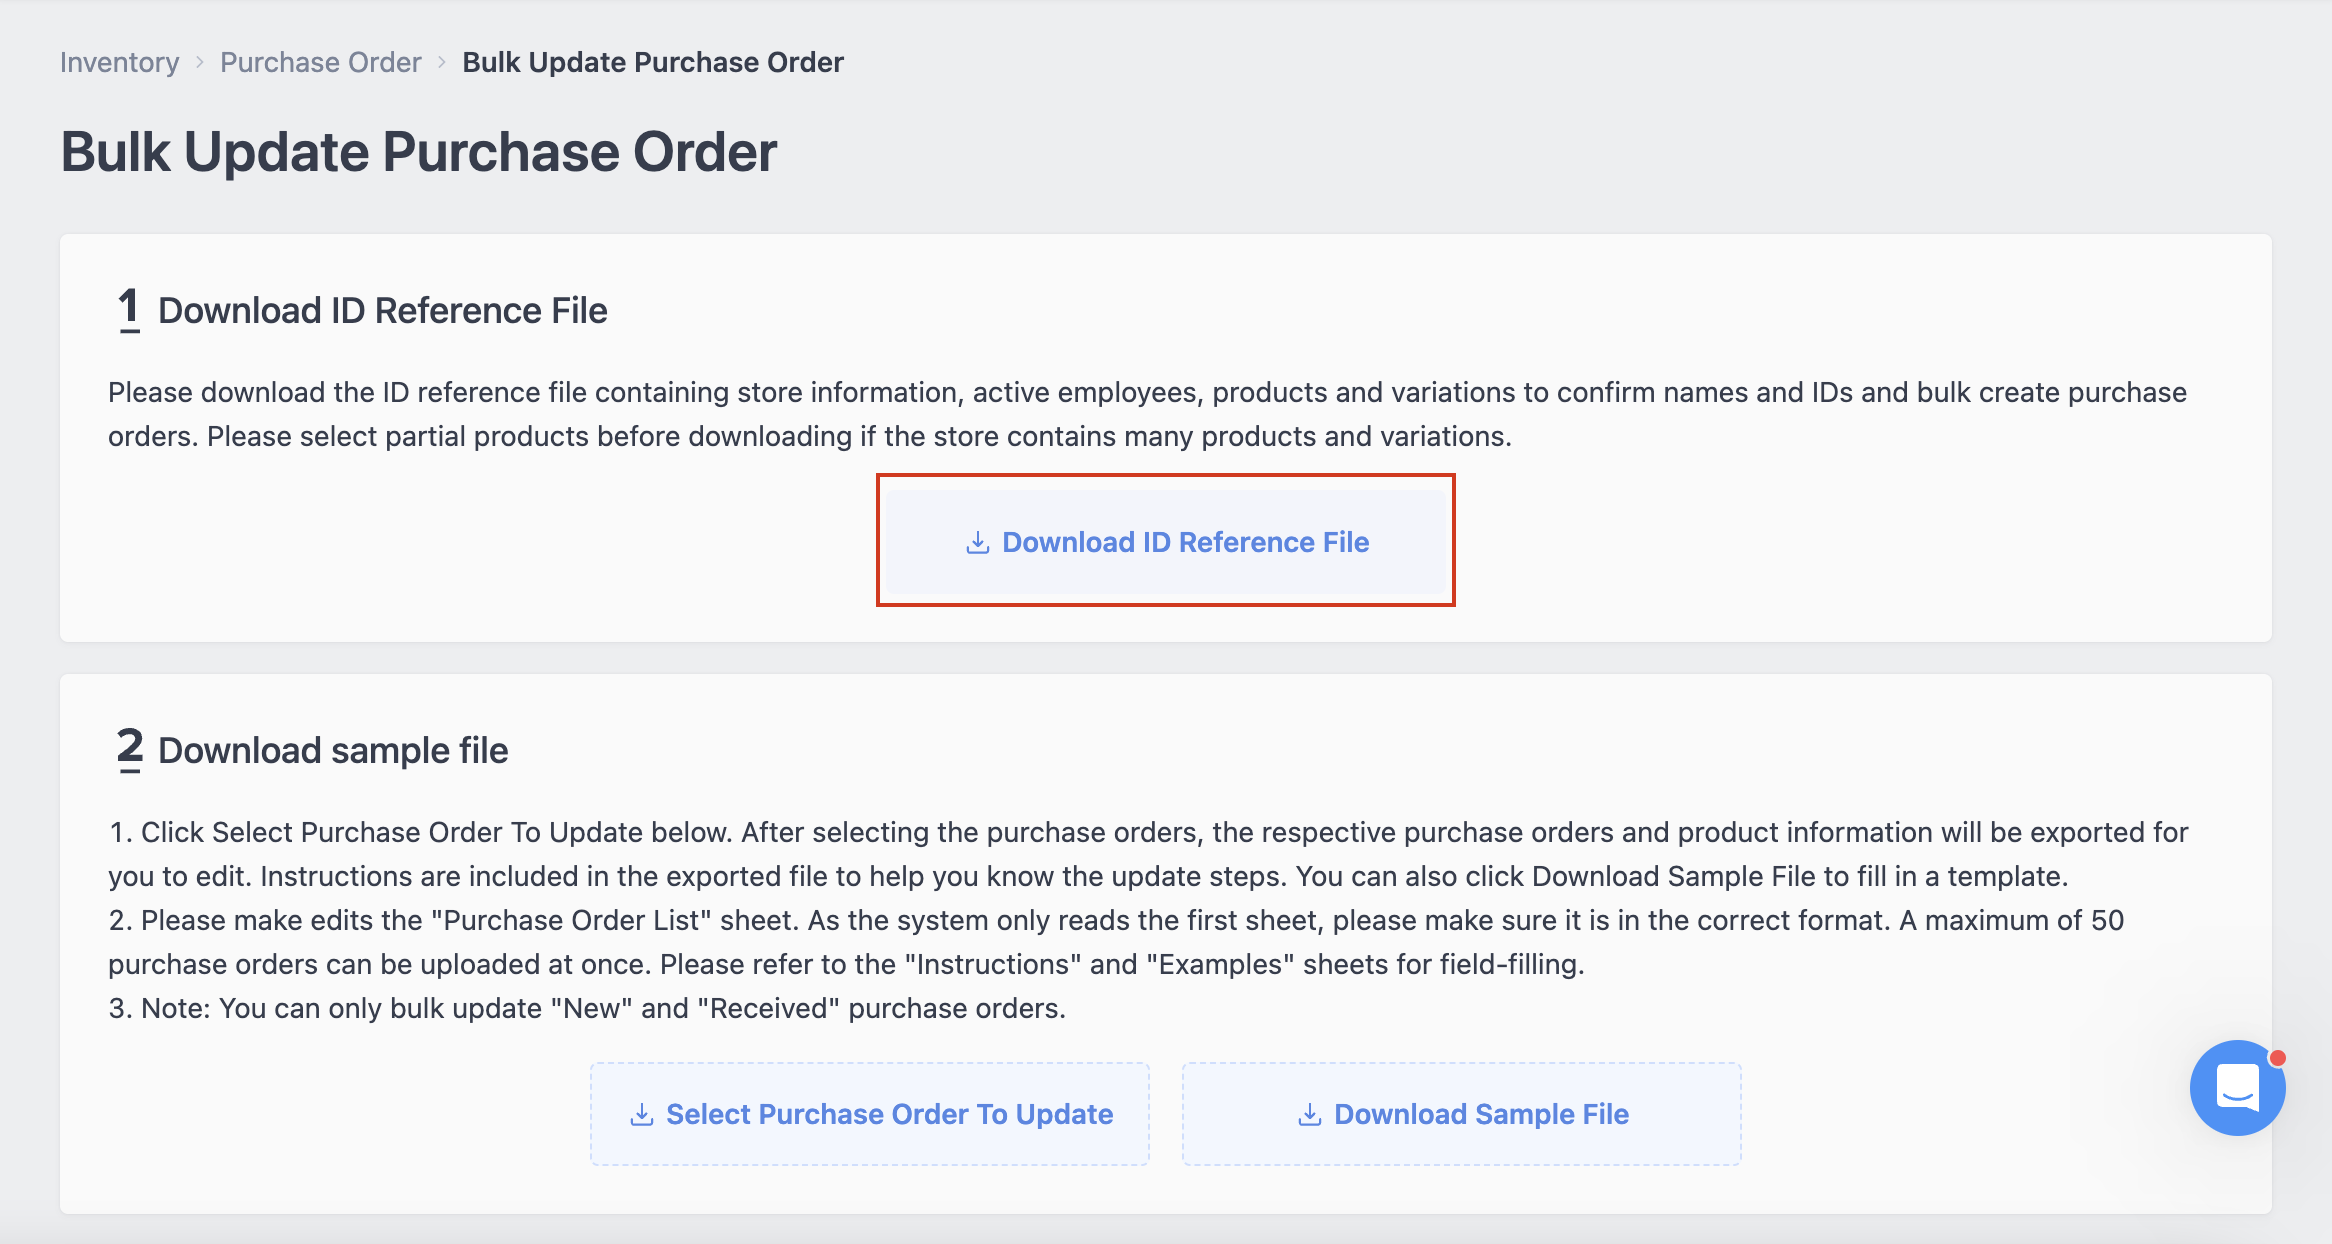2332x1244 pixels.
Task: Click the Purchase Order List sheet instruction text
Action: [x=571, y=920]
